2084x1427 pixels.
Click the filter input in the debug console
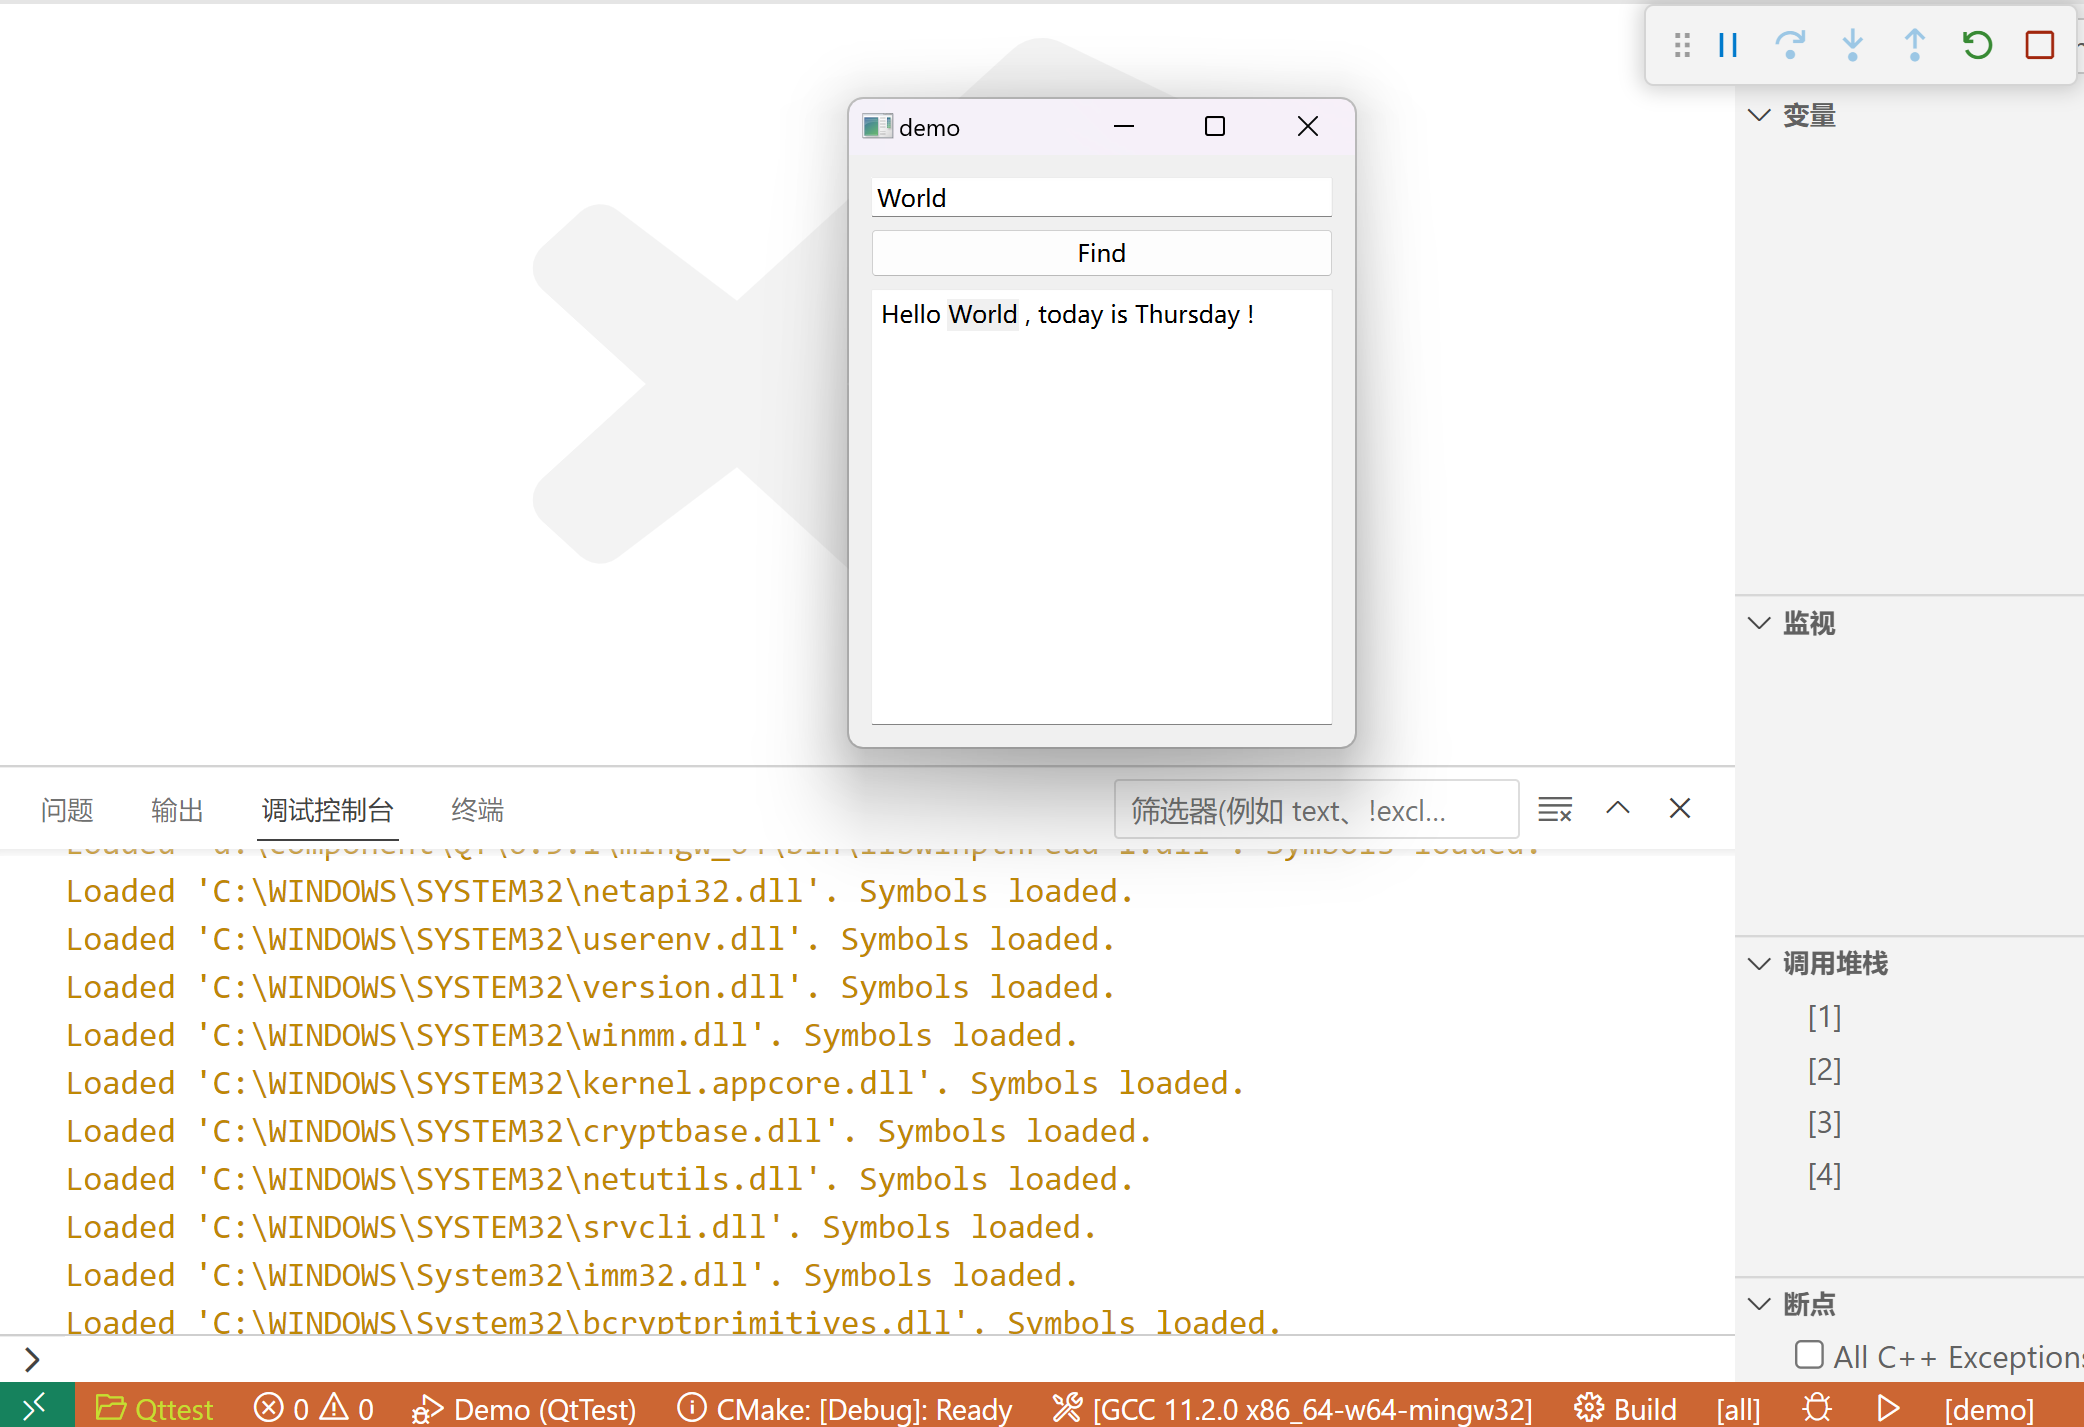tap(1310, 810)
